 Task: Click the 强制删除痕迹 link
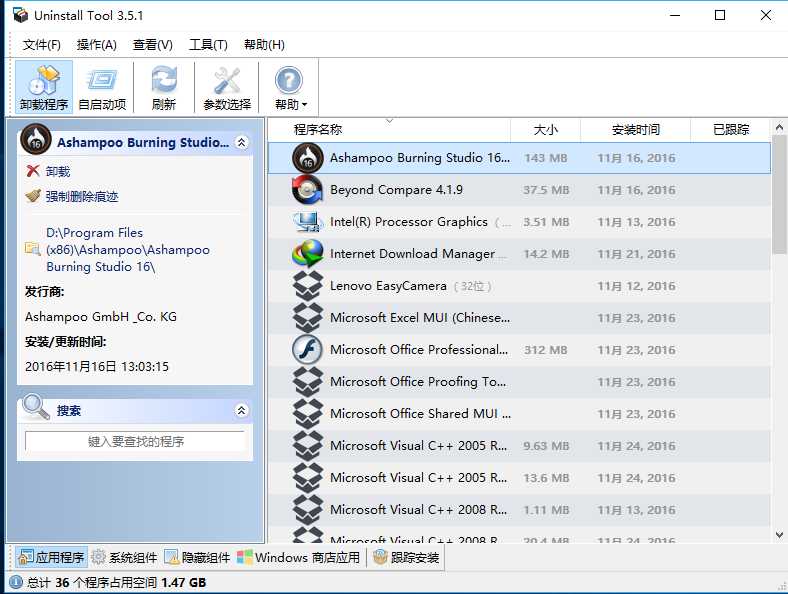coord(82,196)
